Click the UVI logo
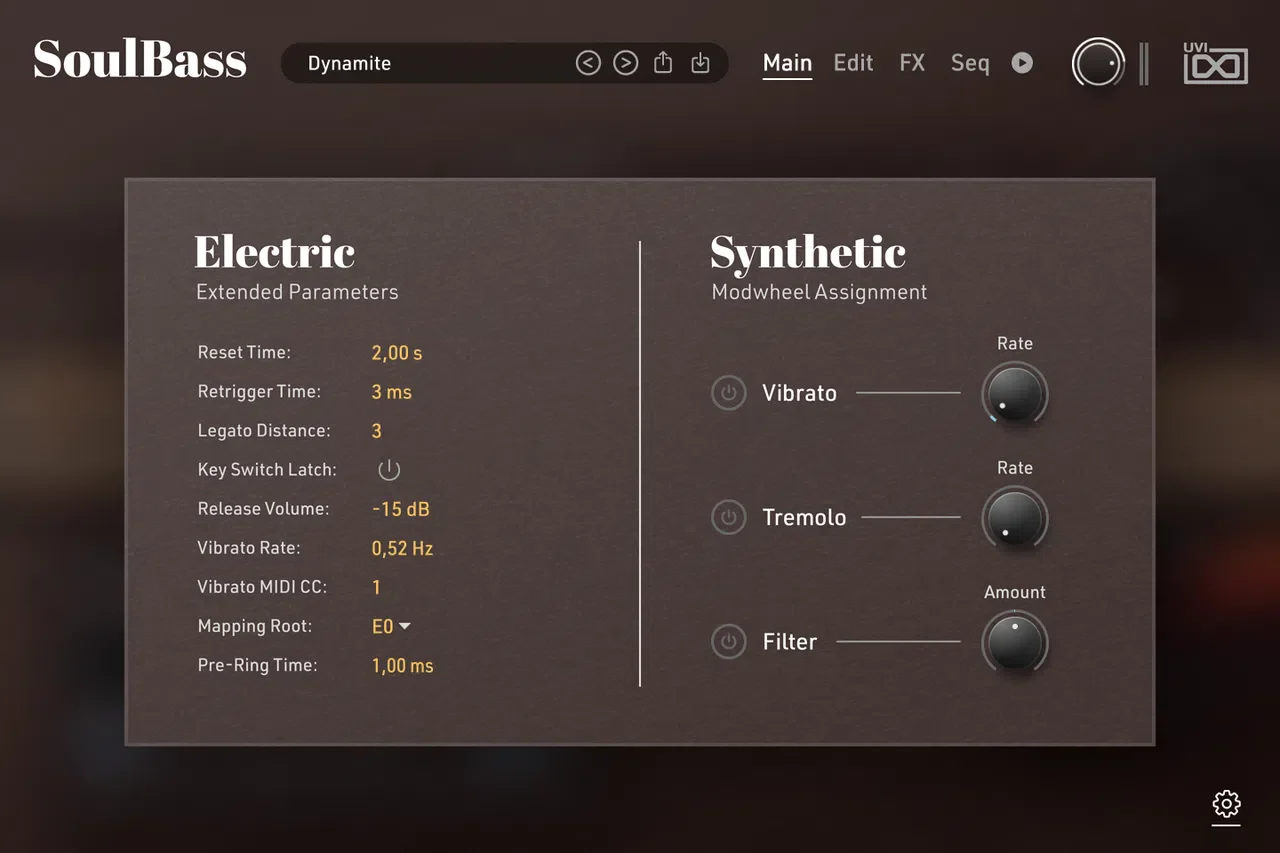Image resolution: width=1280 pixels, height=853 pixels. coord(1215,63)
